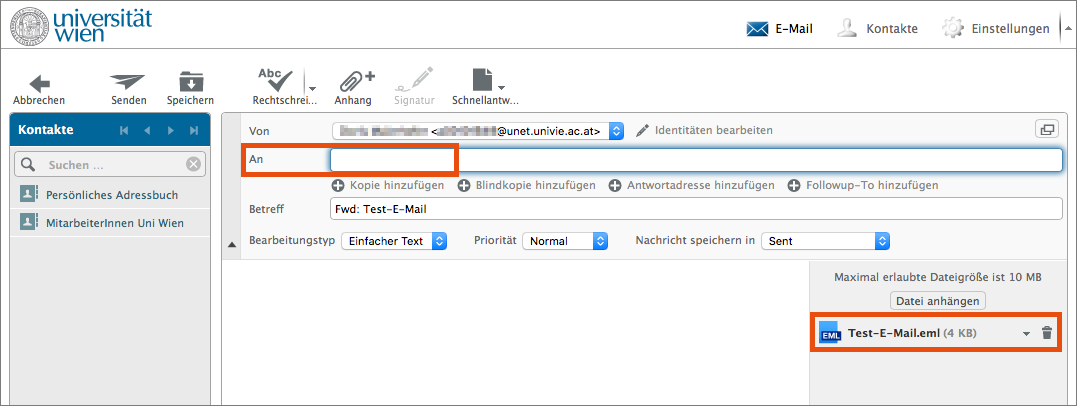Go to next contacts page arrow
This screenshot has width=1077, height=406.
[171, 131]
